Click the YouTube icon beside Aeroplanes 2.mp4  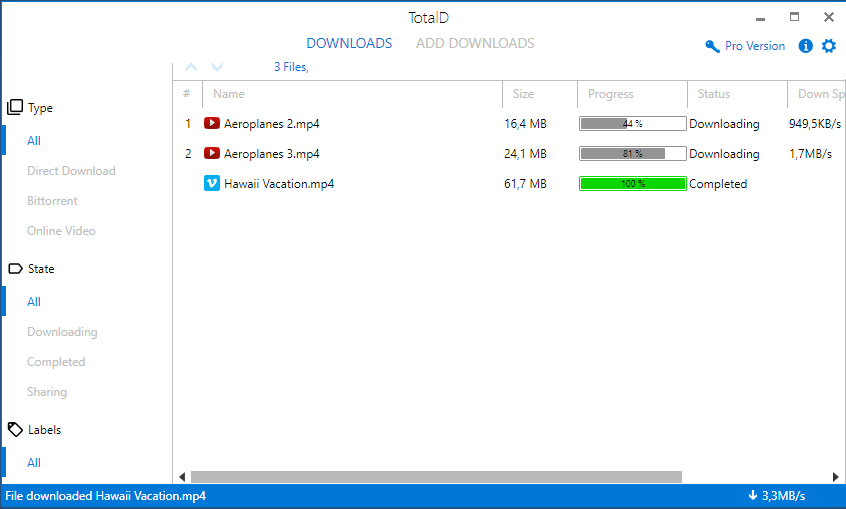coord(212,124)
